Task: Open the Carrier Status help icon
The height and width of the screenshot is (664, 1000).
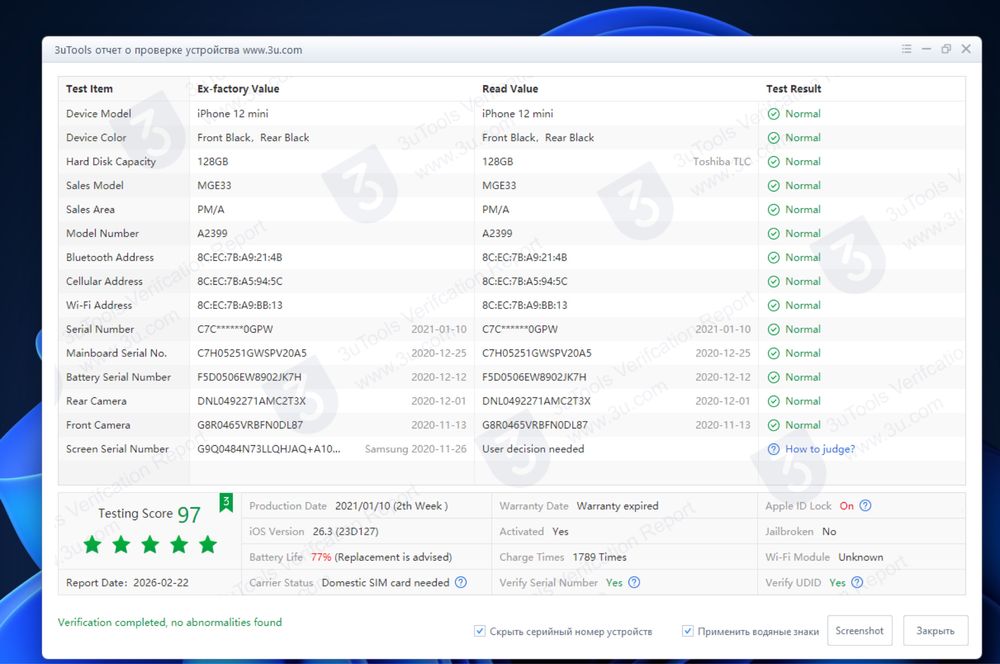Action: [460, 582]
